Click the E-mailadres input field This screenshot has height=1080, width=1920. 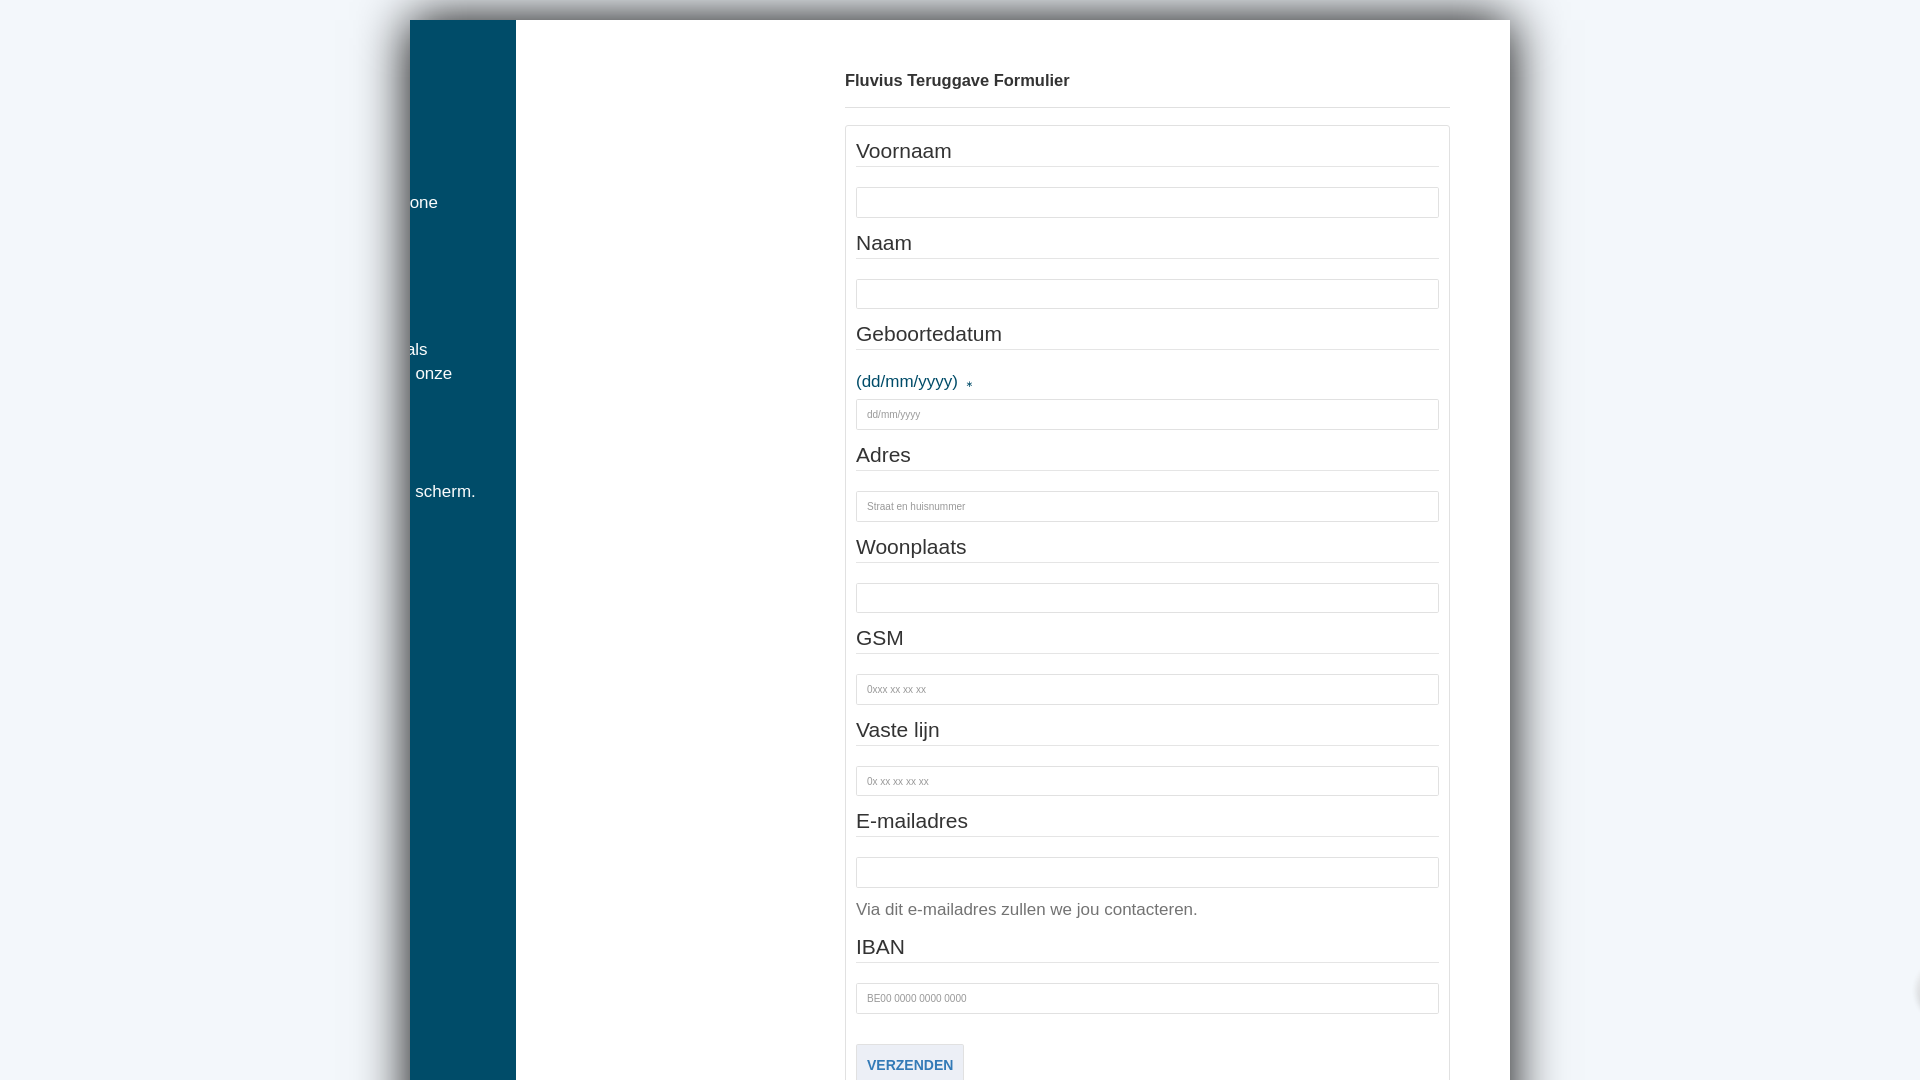tap(1147, 873)
